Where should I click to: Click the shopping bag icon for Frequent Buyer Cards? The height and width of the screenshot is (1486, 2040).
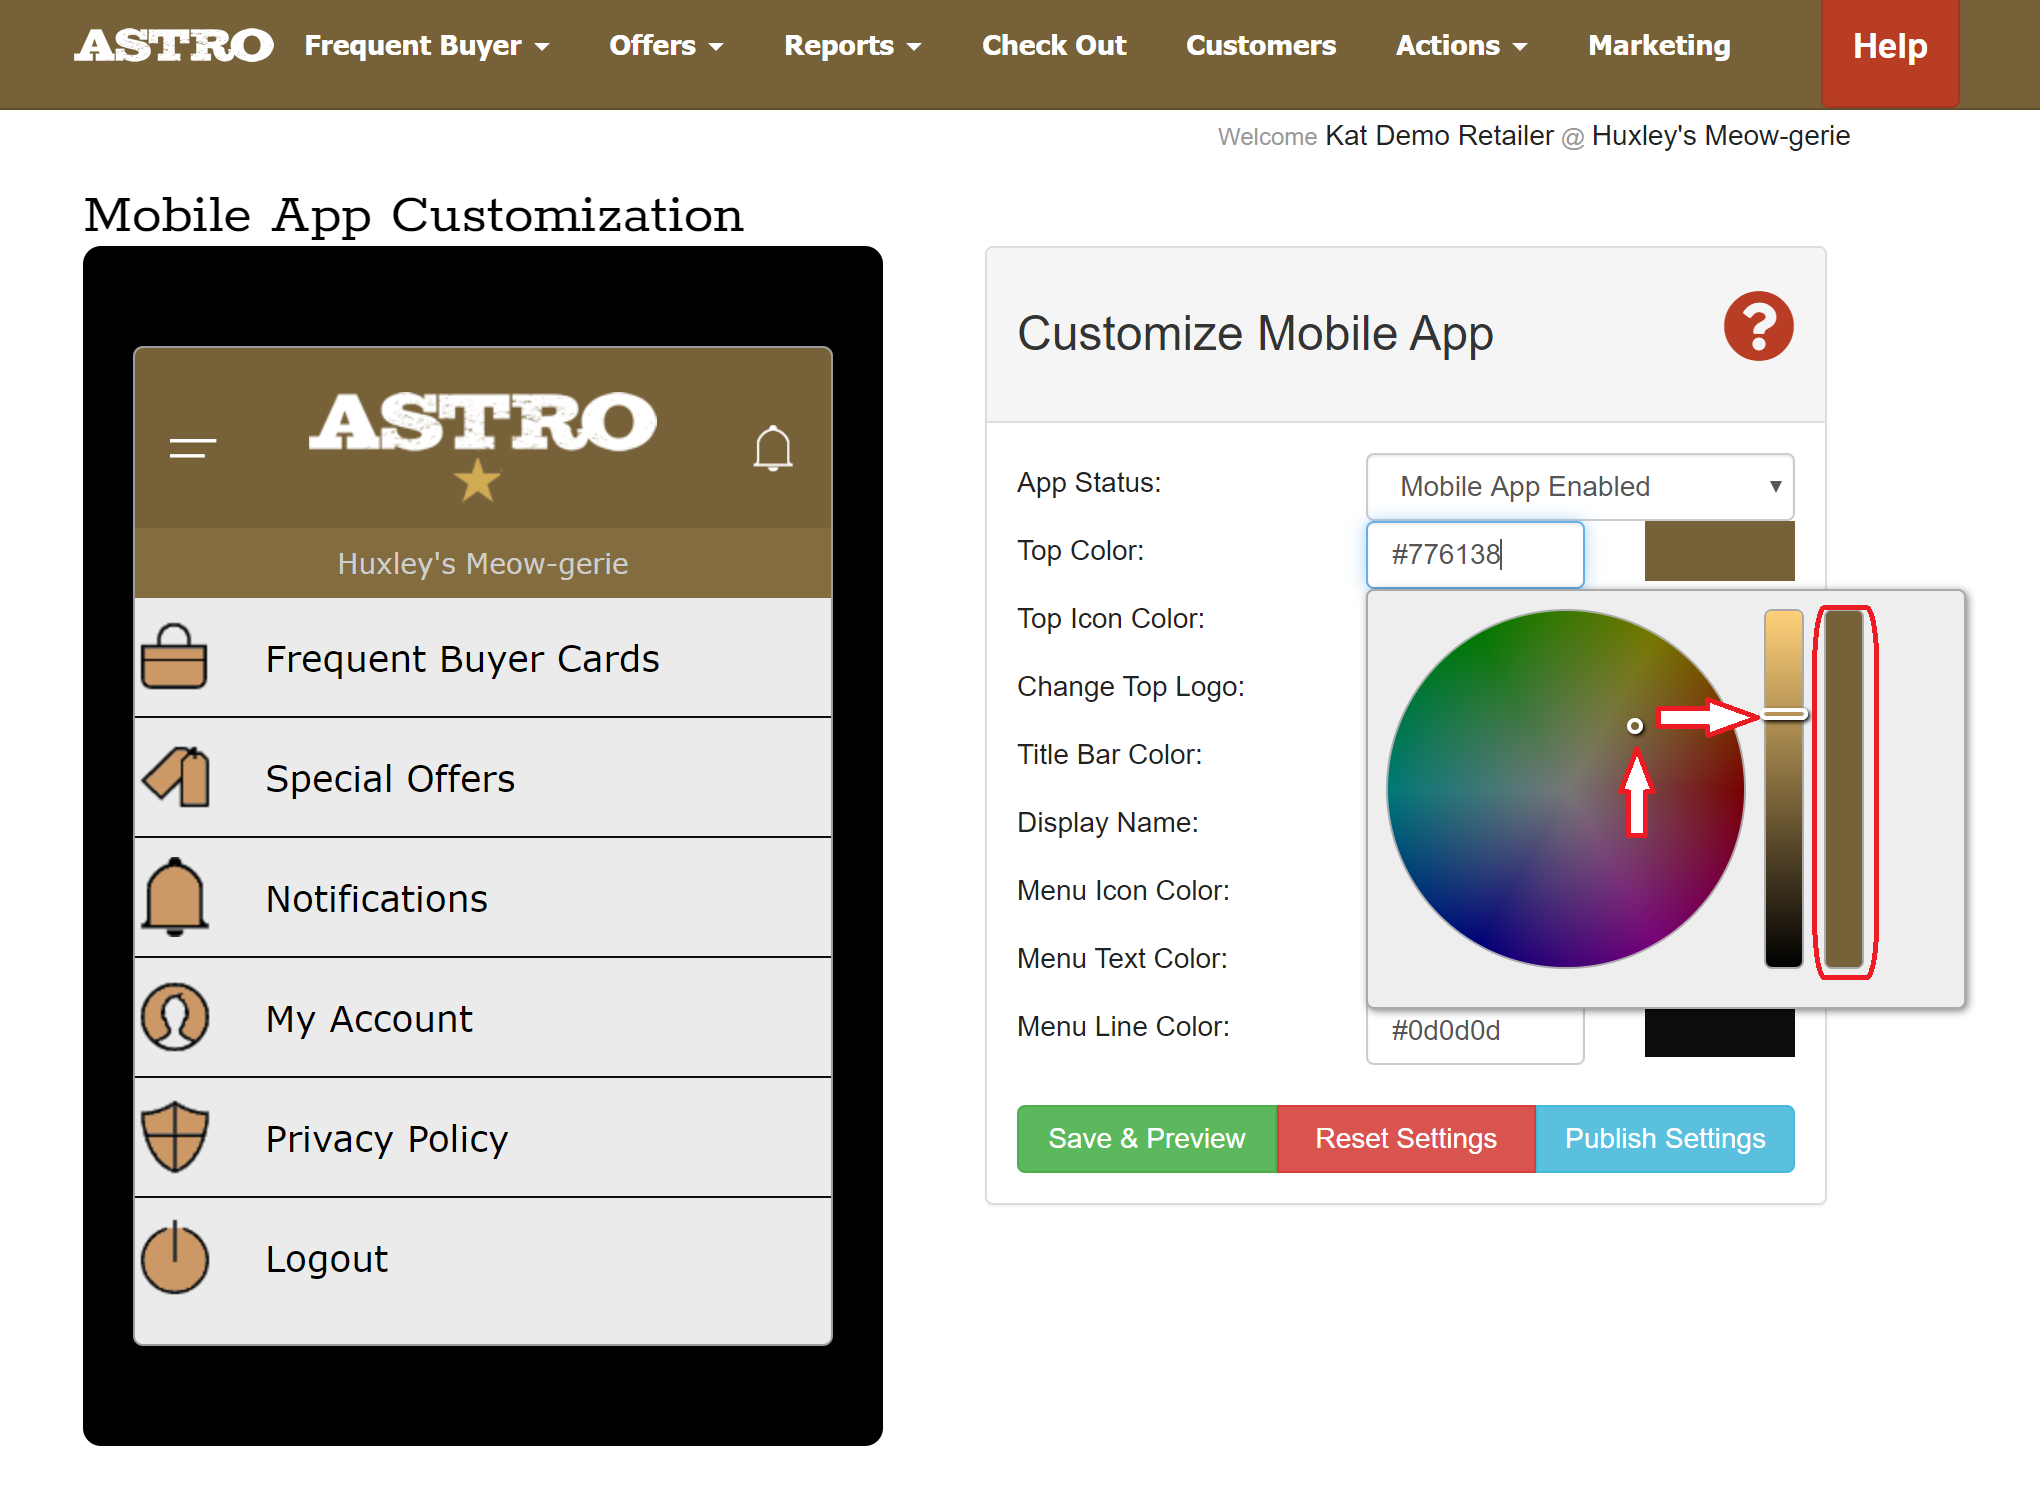click(174, 657)
